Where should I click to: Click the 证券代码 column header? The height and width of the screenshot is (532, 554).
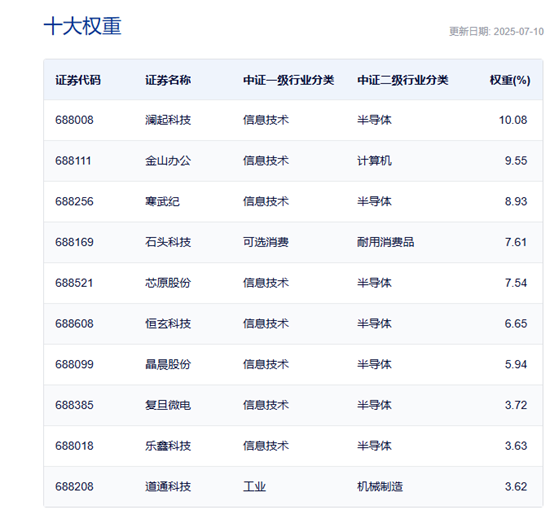[78, 80]
